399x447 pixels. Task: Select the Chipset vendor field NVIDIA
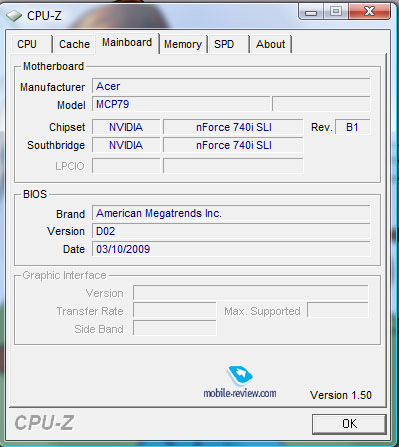[126, 127]
